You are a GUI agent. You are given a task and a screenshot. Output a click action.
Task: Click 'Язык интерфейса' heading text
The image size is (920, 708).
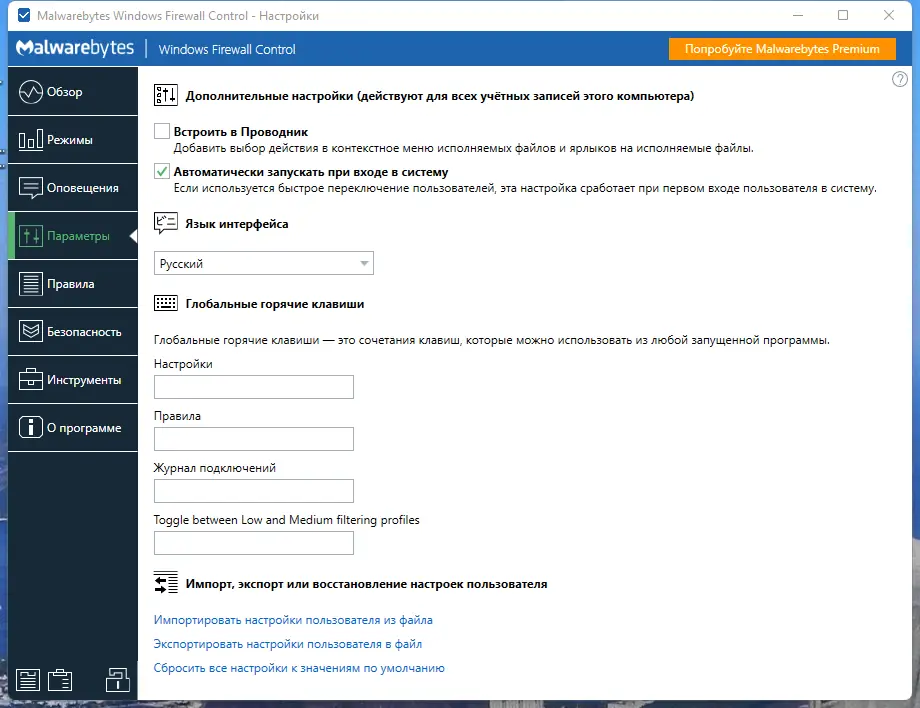236,224
